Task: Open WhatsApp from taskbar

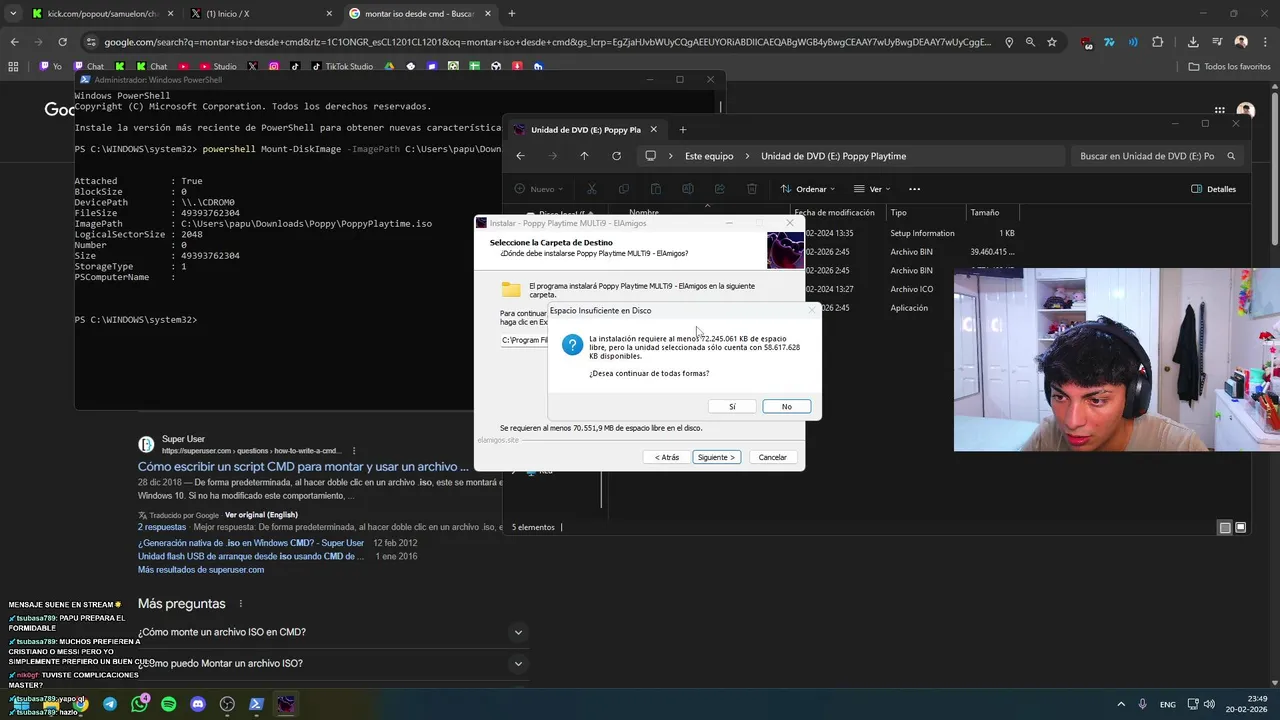Action: [x=139, y=704]
